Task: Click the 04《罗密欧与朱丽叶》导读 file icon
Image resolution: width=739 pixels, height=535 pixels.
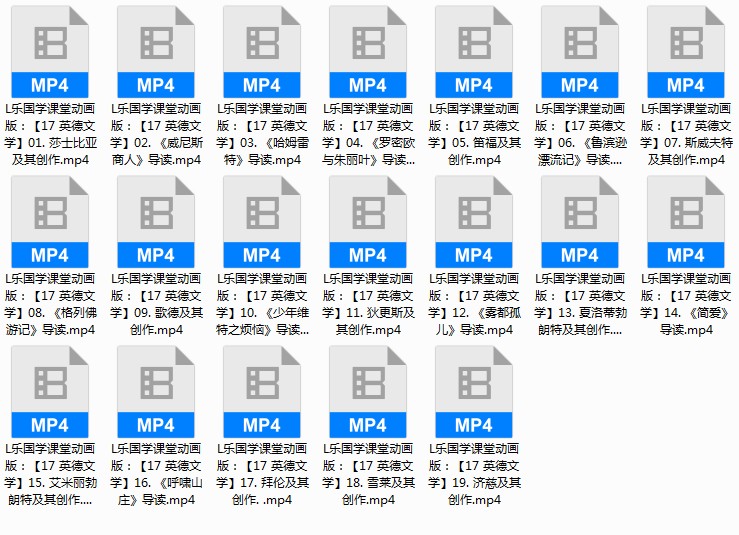Action: coord(368,52)
